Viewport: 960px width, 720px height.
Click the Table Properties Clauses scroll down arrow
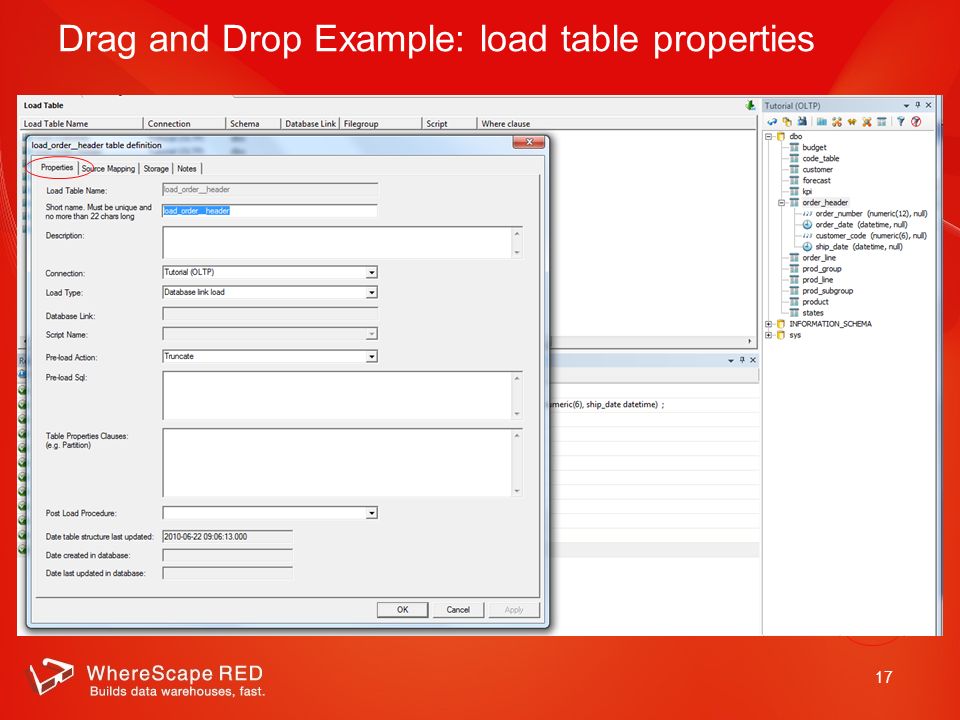517,491
